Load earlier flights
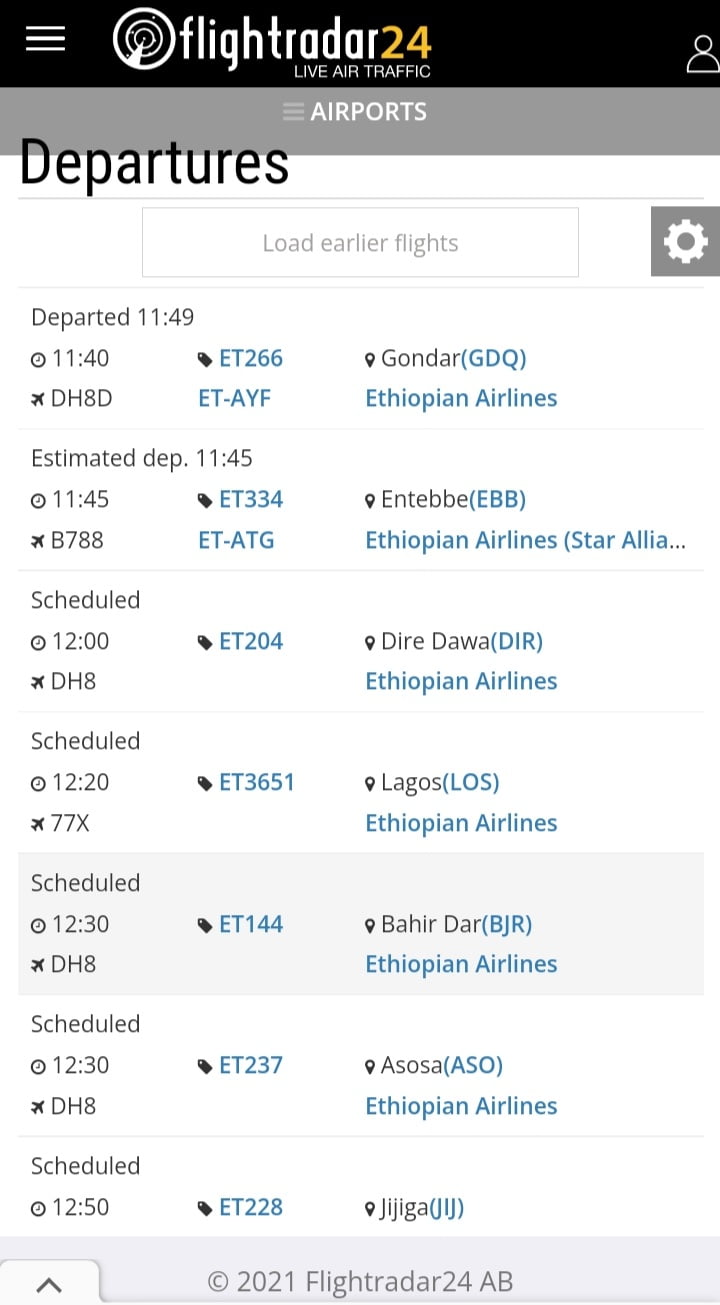The width and height of the screenshot is (720, 1305). click(x=360, y=243)
